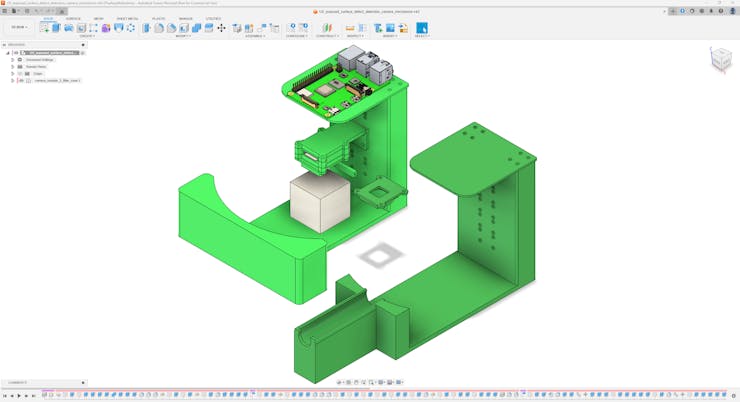Switch to the SHEET METAL tab
The image size is (740, 402).
click(x=127, y=19)
